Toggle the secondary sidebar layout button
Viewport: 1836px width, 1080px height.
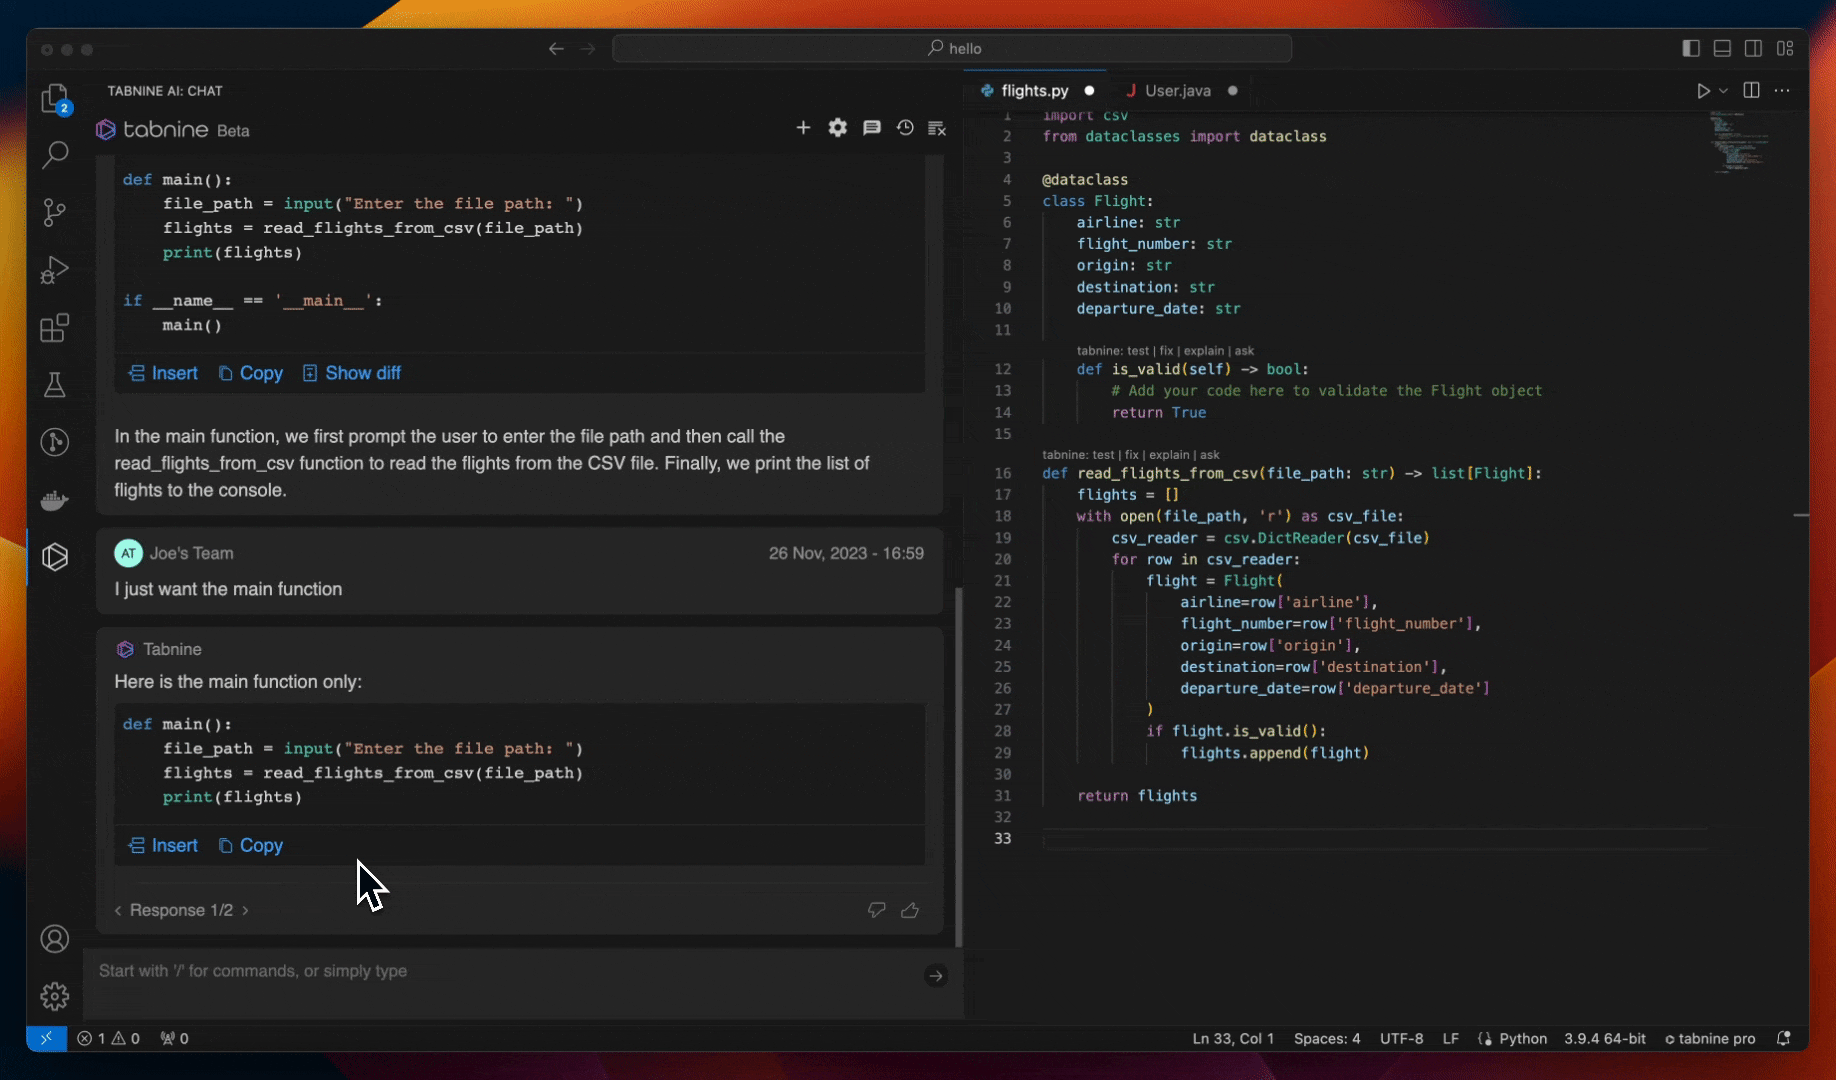pyautogui.click(x=1753, y=48)
